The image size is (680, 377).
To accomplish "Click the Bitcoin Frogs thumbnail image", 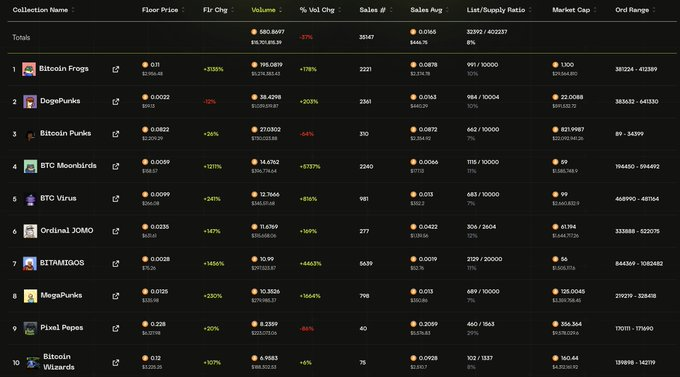I will tap(29, 69).
